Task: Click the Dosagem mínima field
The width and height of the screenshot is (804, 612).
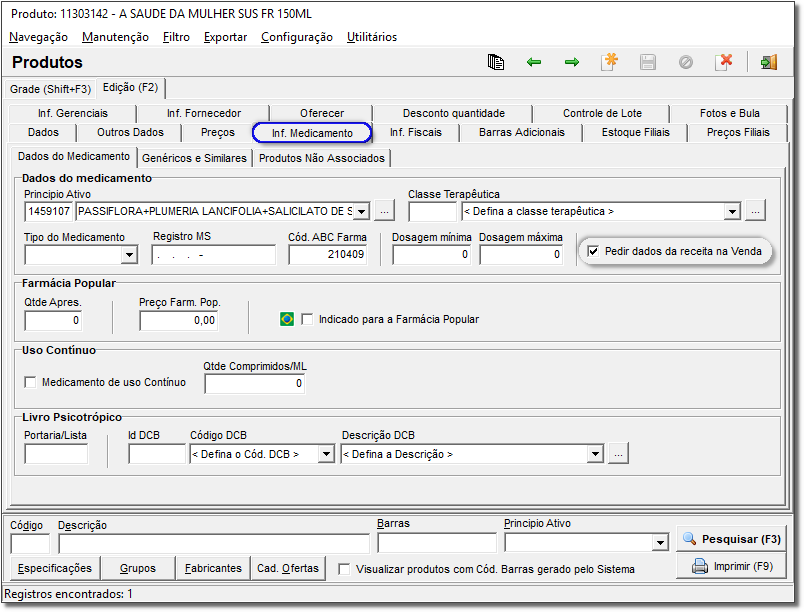Action: click(x=431, y=254)
